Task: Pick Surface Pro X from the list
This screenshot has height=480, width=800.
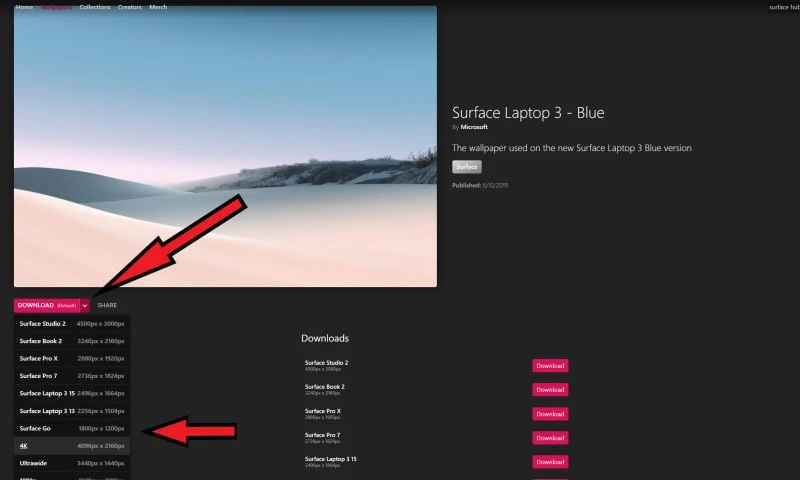Action: [x=72, y=358]
